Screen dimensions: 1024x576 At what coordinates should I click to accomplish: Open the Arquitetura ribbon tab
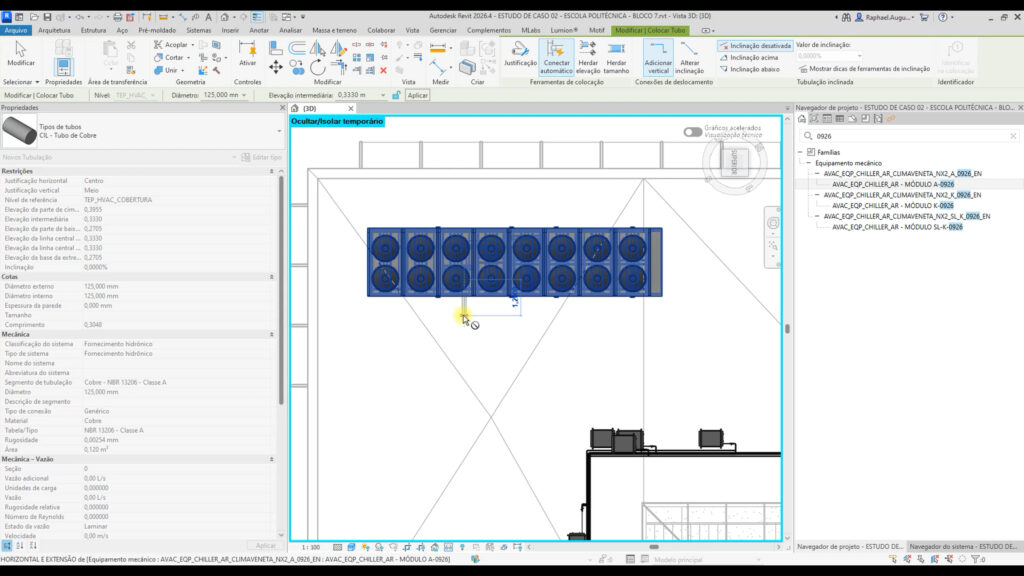54,30
